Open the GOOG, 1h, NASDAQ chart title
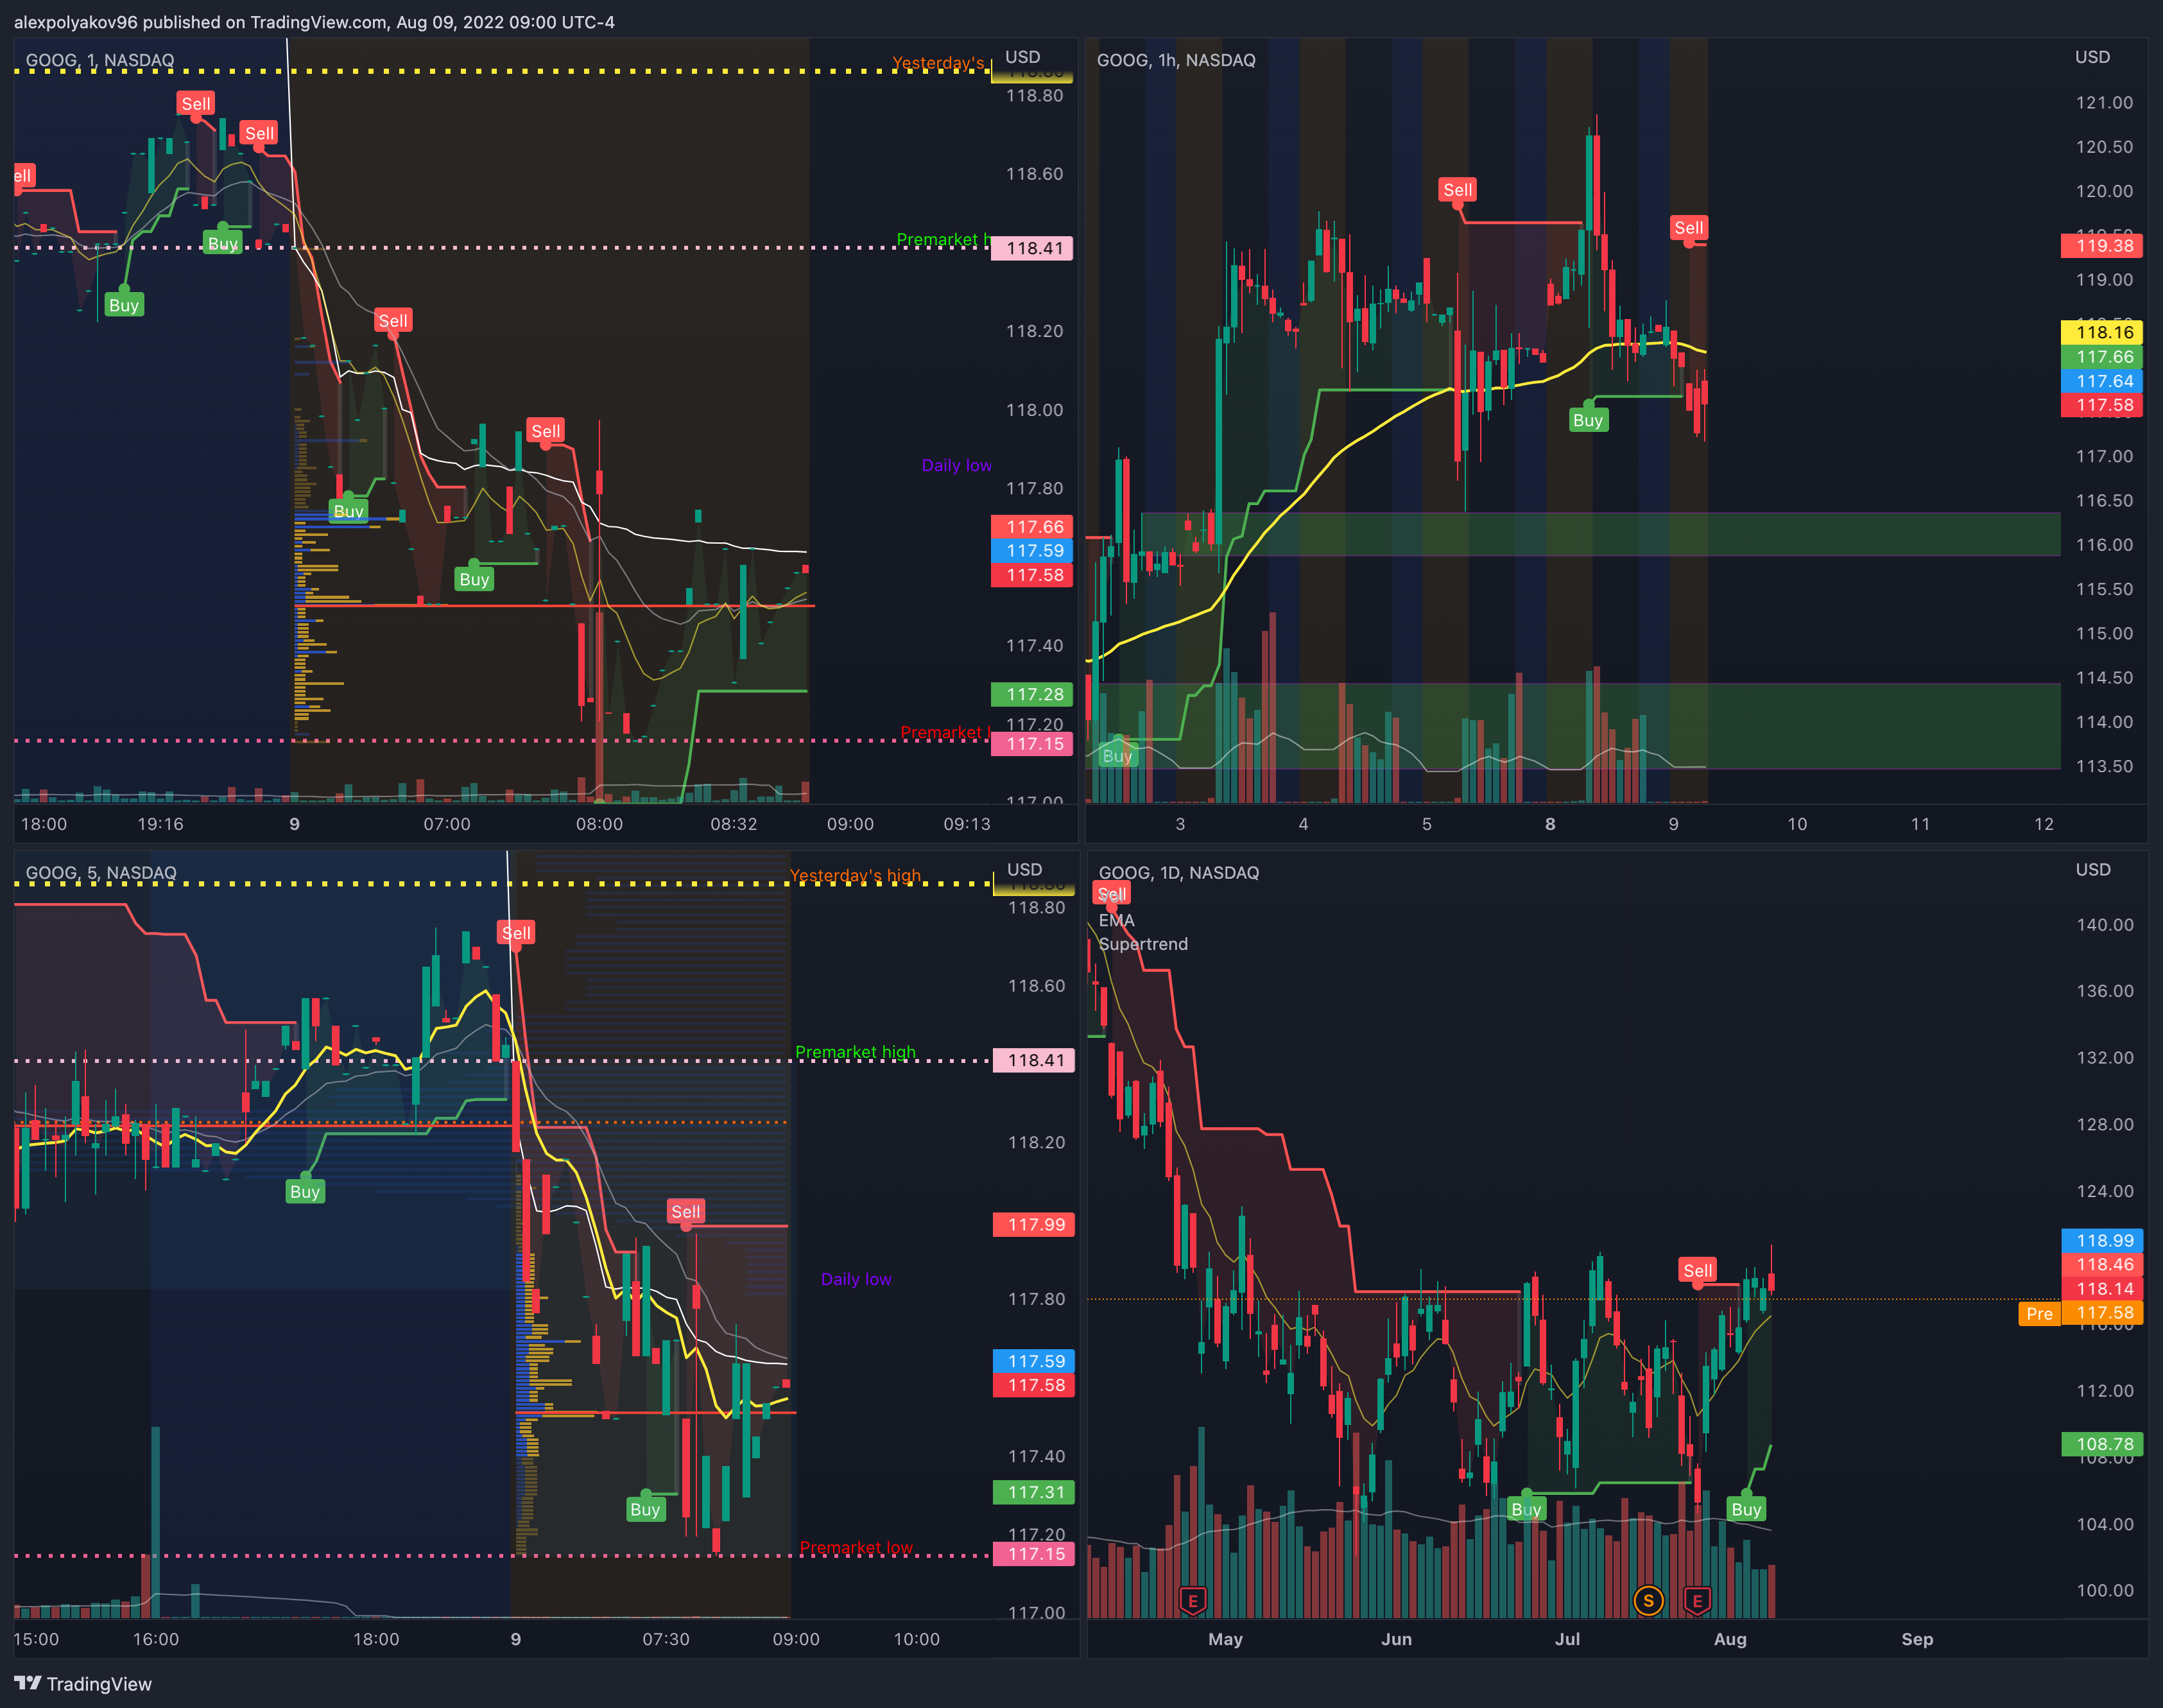Screen dimensions: 2163x1708 [x=1176, y=60]
